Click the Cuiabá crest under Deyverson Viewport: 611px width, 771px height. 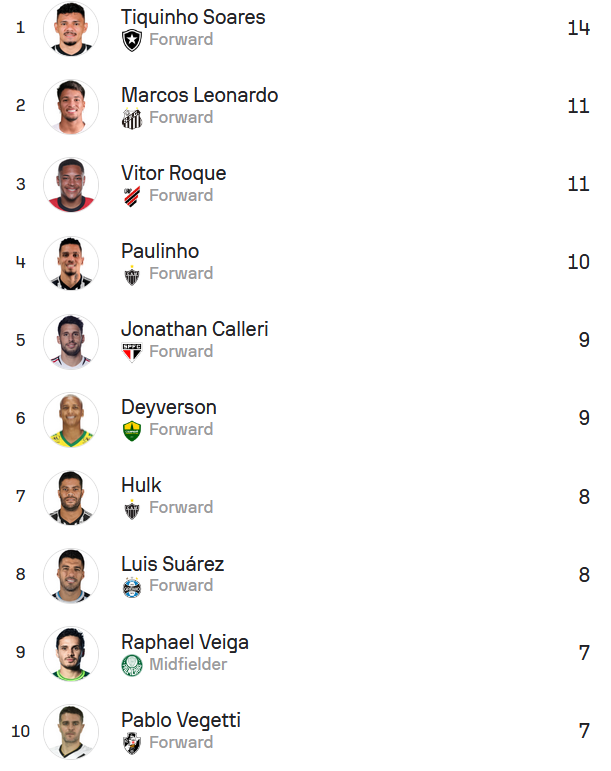pos(131,430)
